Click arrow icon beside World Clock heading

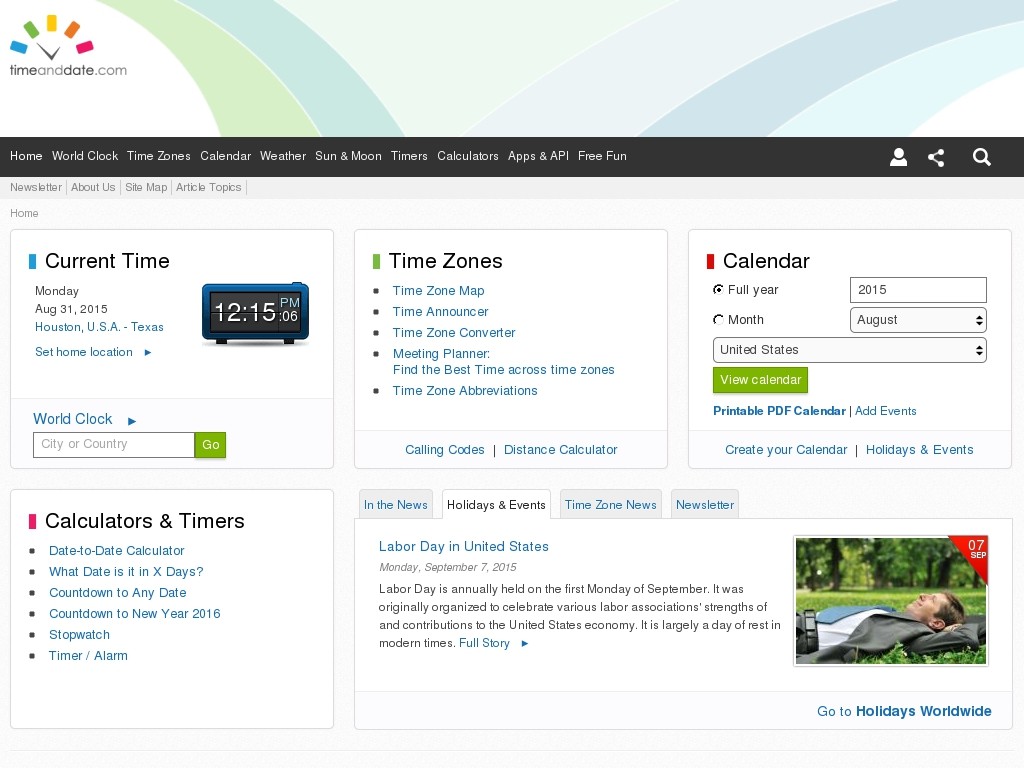(x=132, y=421)
